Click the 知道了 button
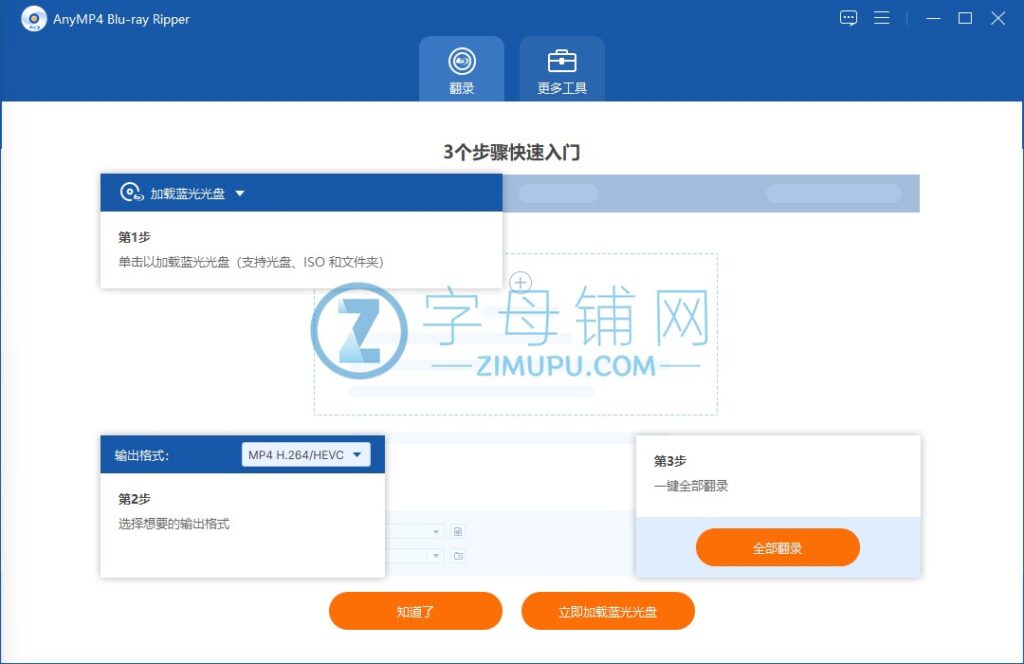Viewport: 1024px width, 664px height. [415, 611]
